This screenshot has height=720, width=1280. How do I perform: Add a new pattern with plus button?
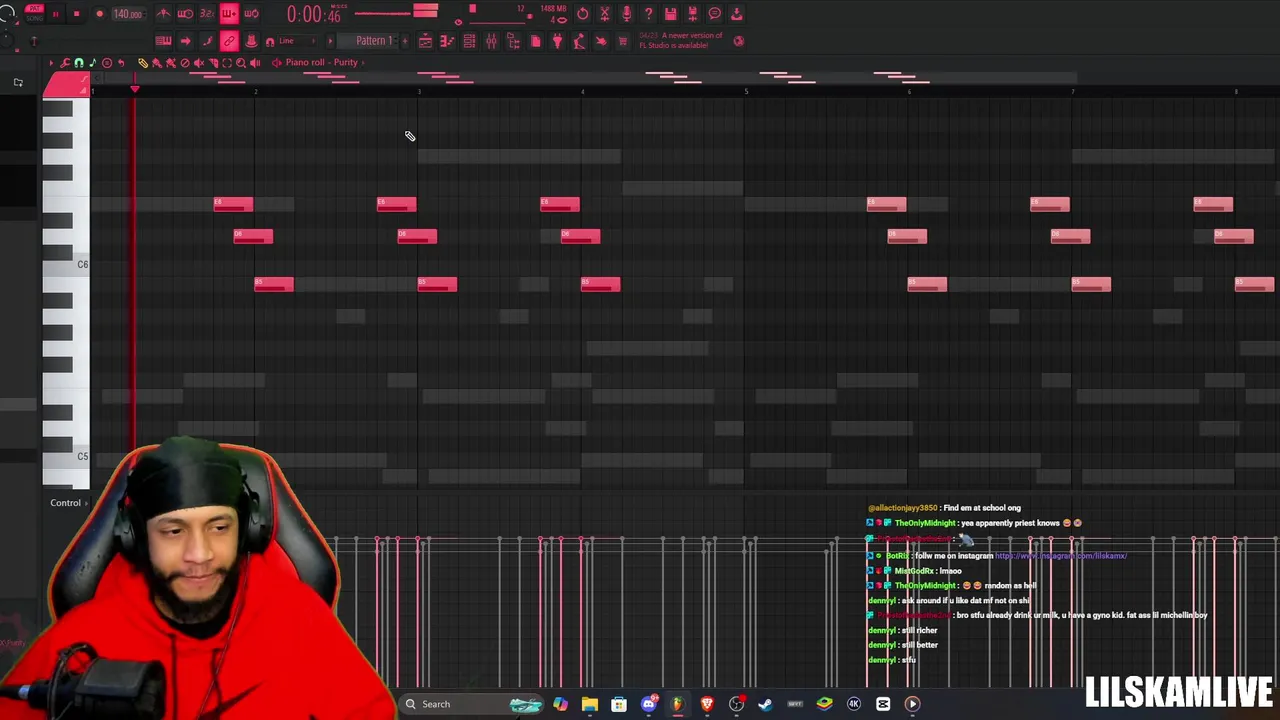[x=403, y=41]
